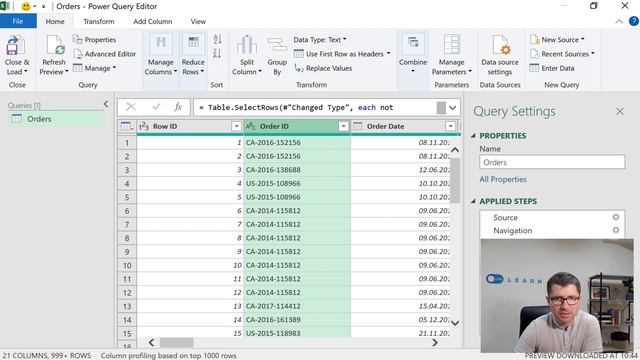The image size is (640, 360).
Task: Click the Help question mark icon
Action: [x=633, y=21]
